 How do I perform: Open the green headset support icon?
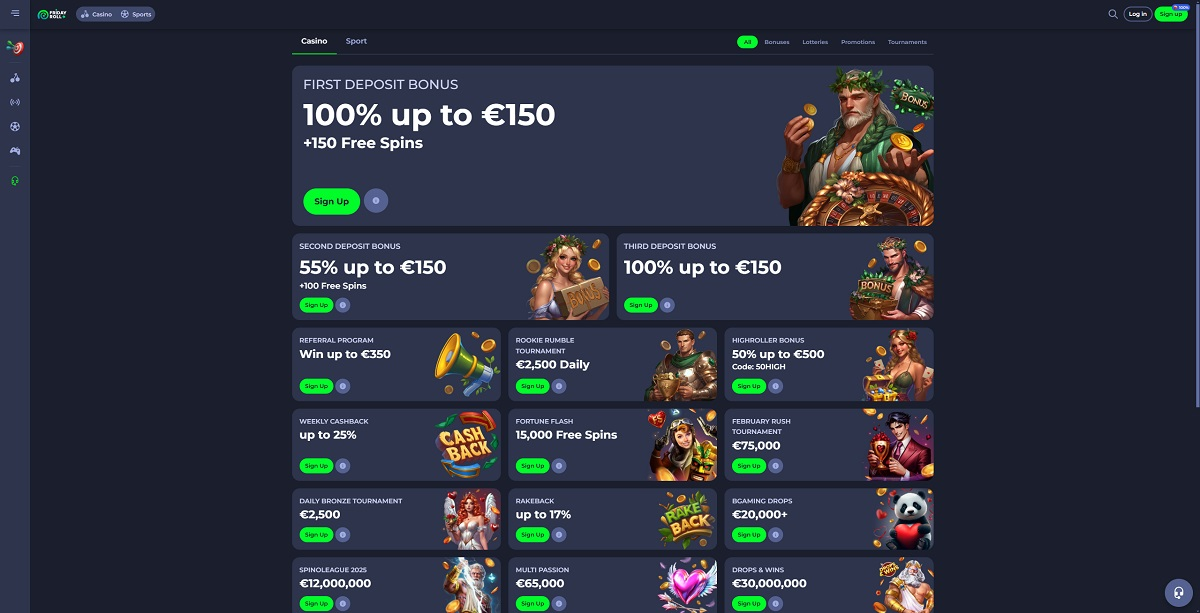[x=15, y=181]
